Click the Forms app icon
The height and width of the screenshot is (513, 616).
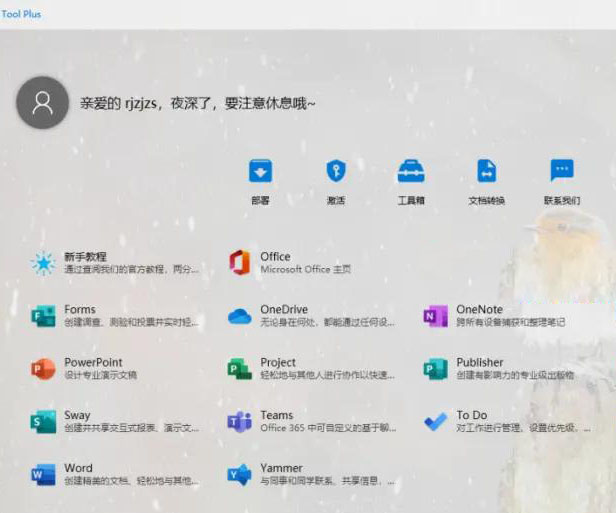click(43, 315)
